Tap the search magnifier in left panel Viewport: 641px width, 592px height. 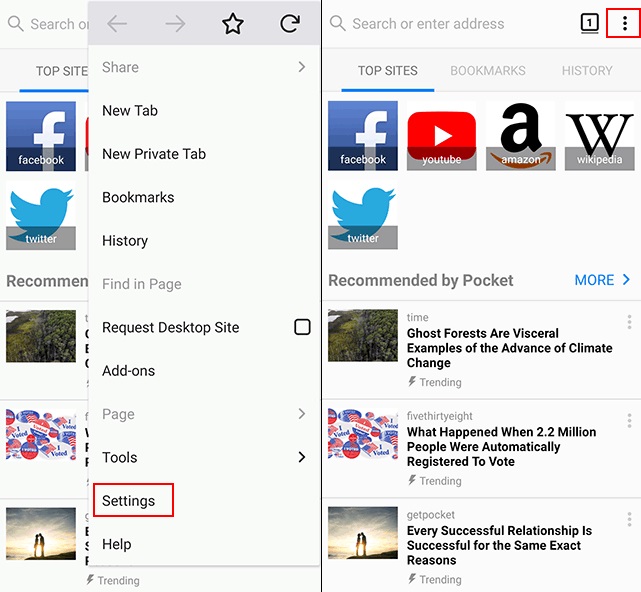tap(16, 24)
